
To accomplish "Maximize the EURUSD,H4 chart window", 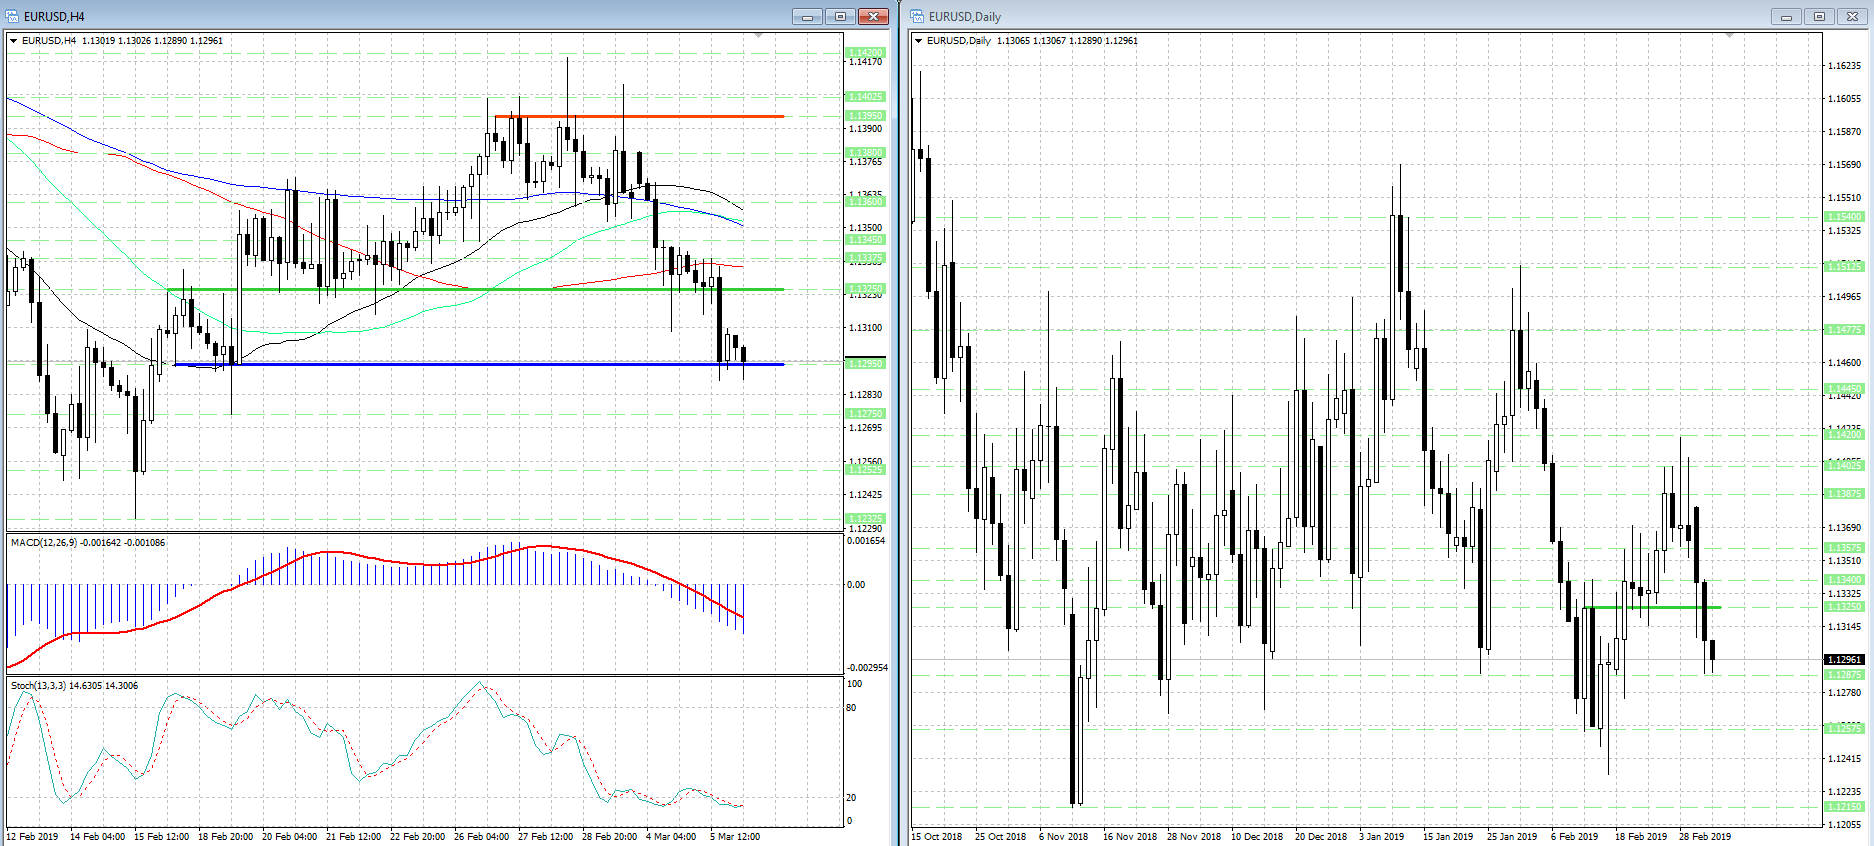I will [x=840, y=16].
